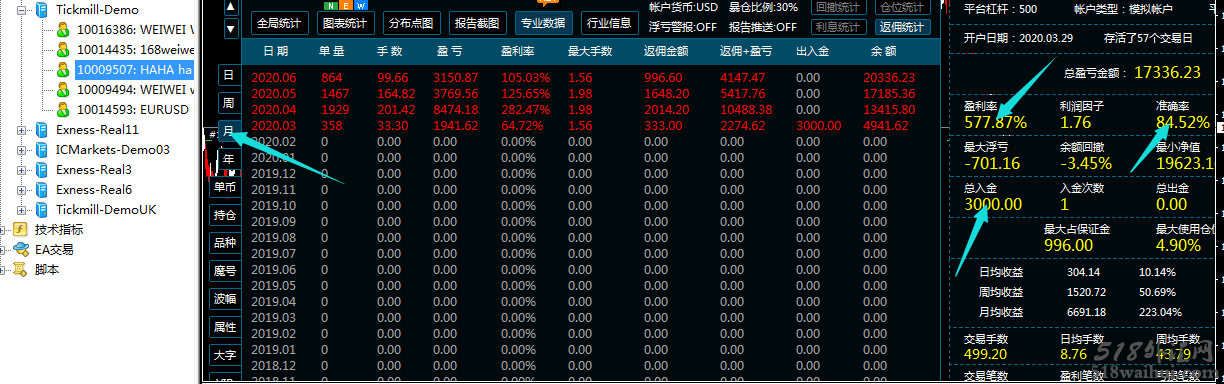Click the 8474.18 profit value
Image resolution: width=1224 pixels, height=384 pixels.
[x=457, y=109]
